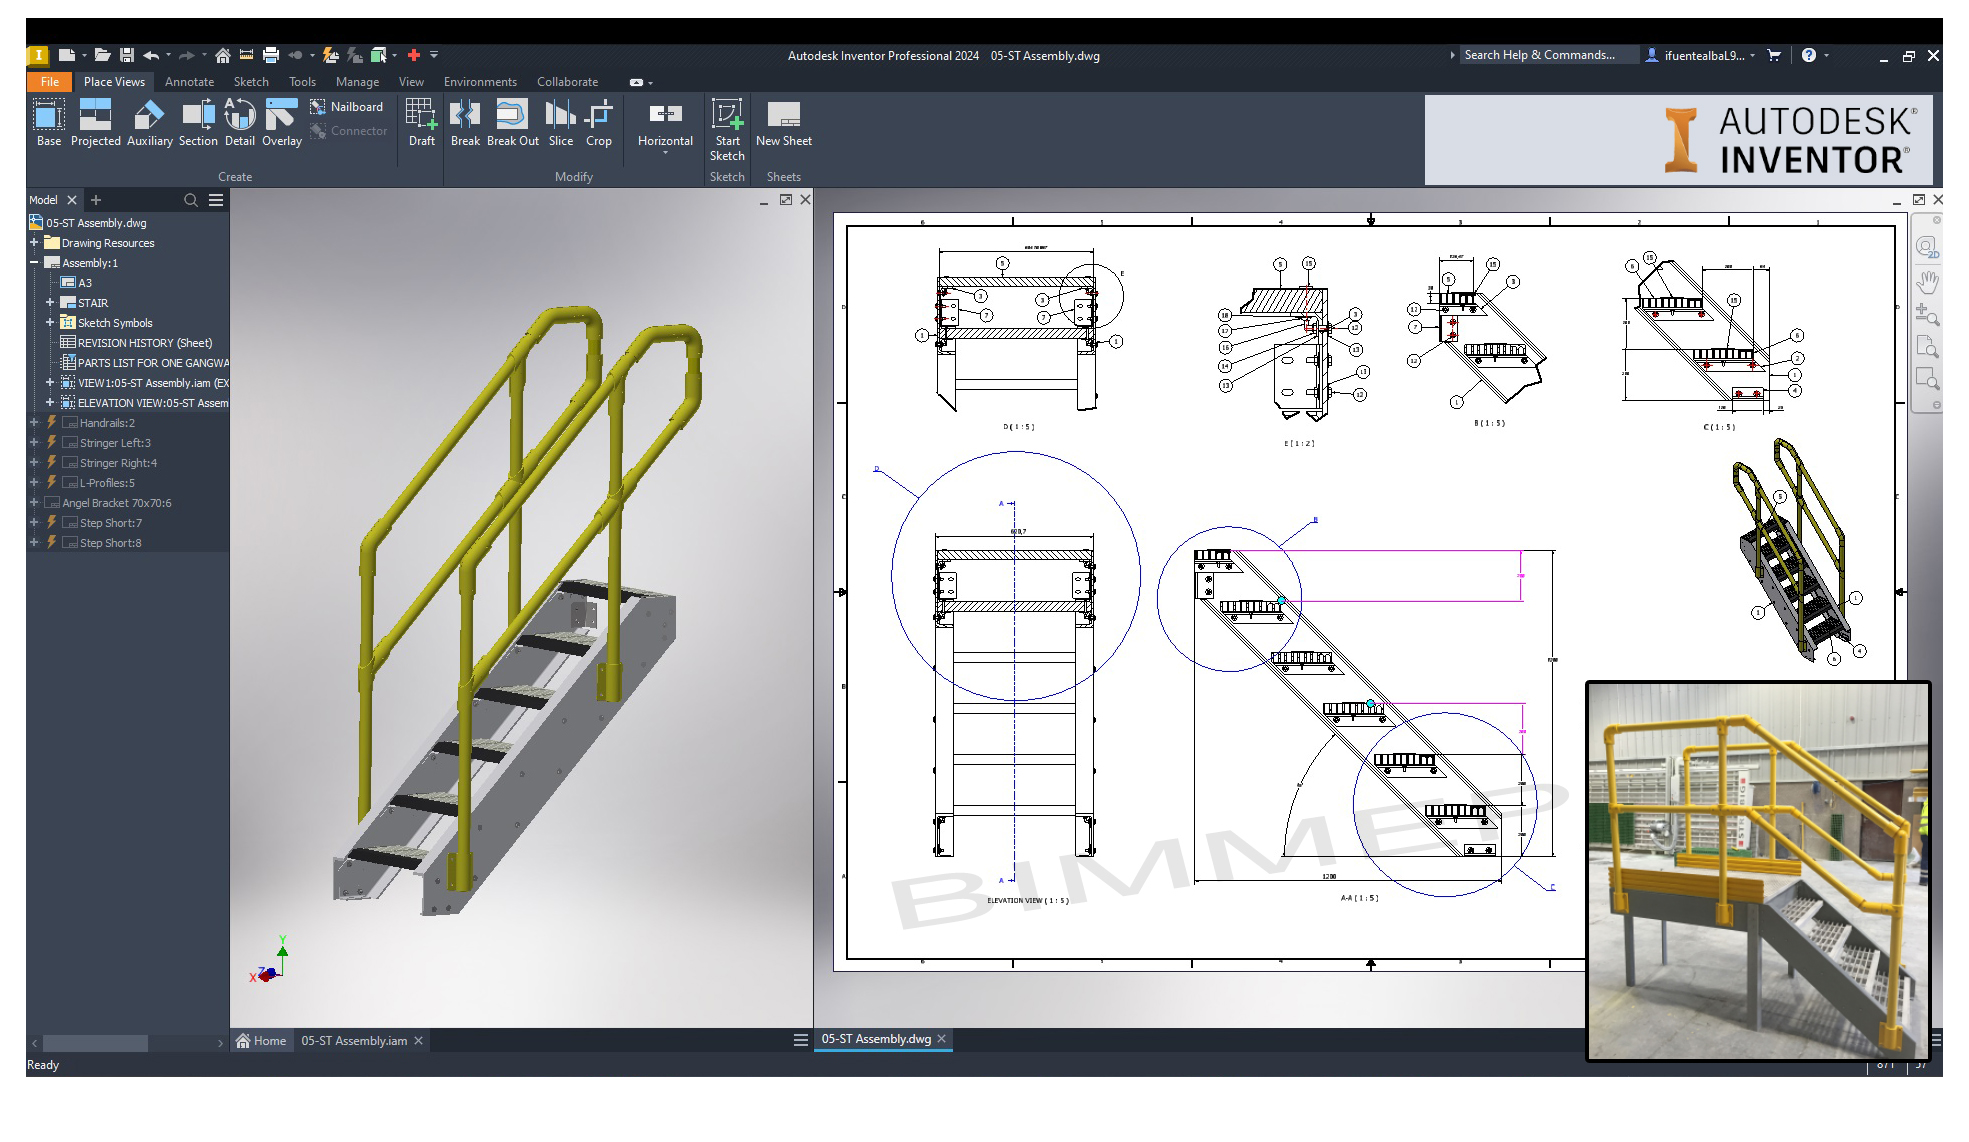Open the Horizontal alignment dropdown
1969x1142 pixels.
[665, 153]
